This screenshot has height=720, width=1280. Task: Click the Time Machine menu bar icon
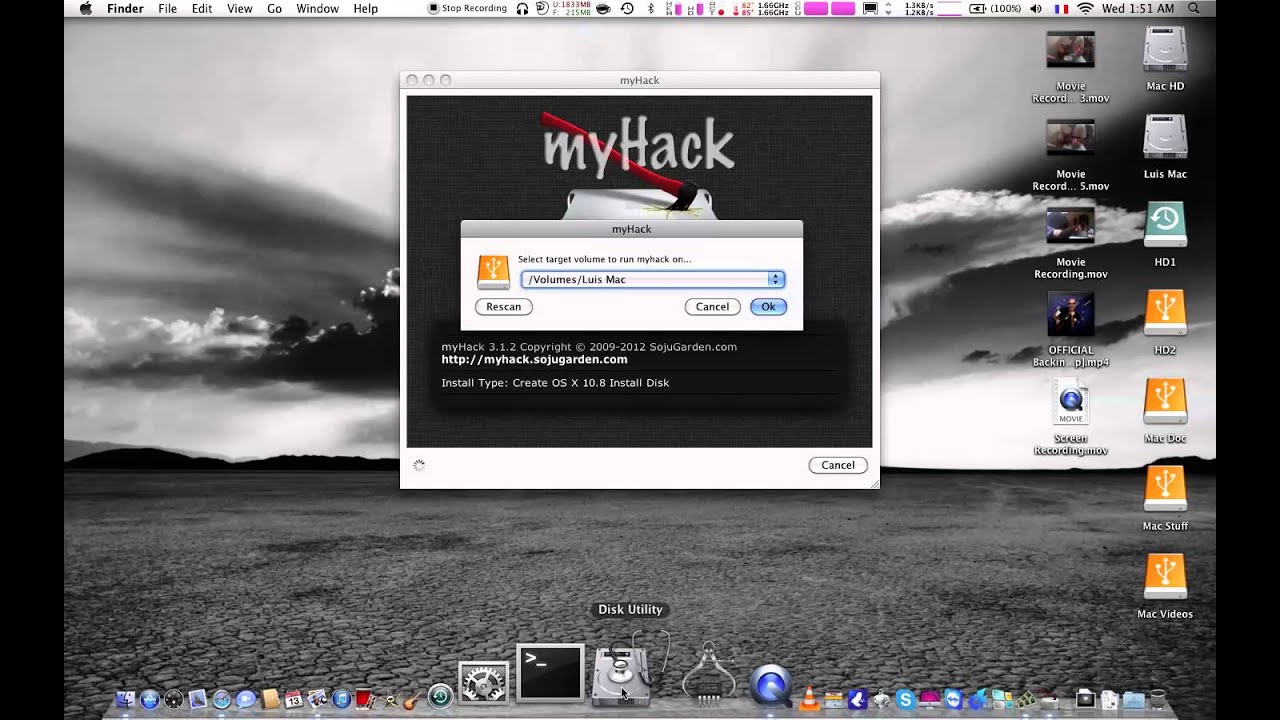(627, 8)
